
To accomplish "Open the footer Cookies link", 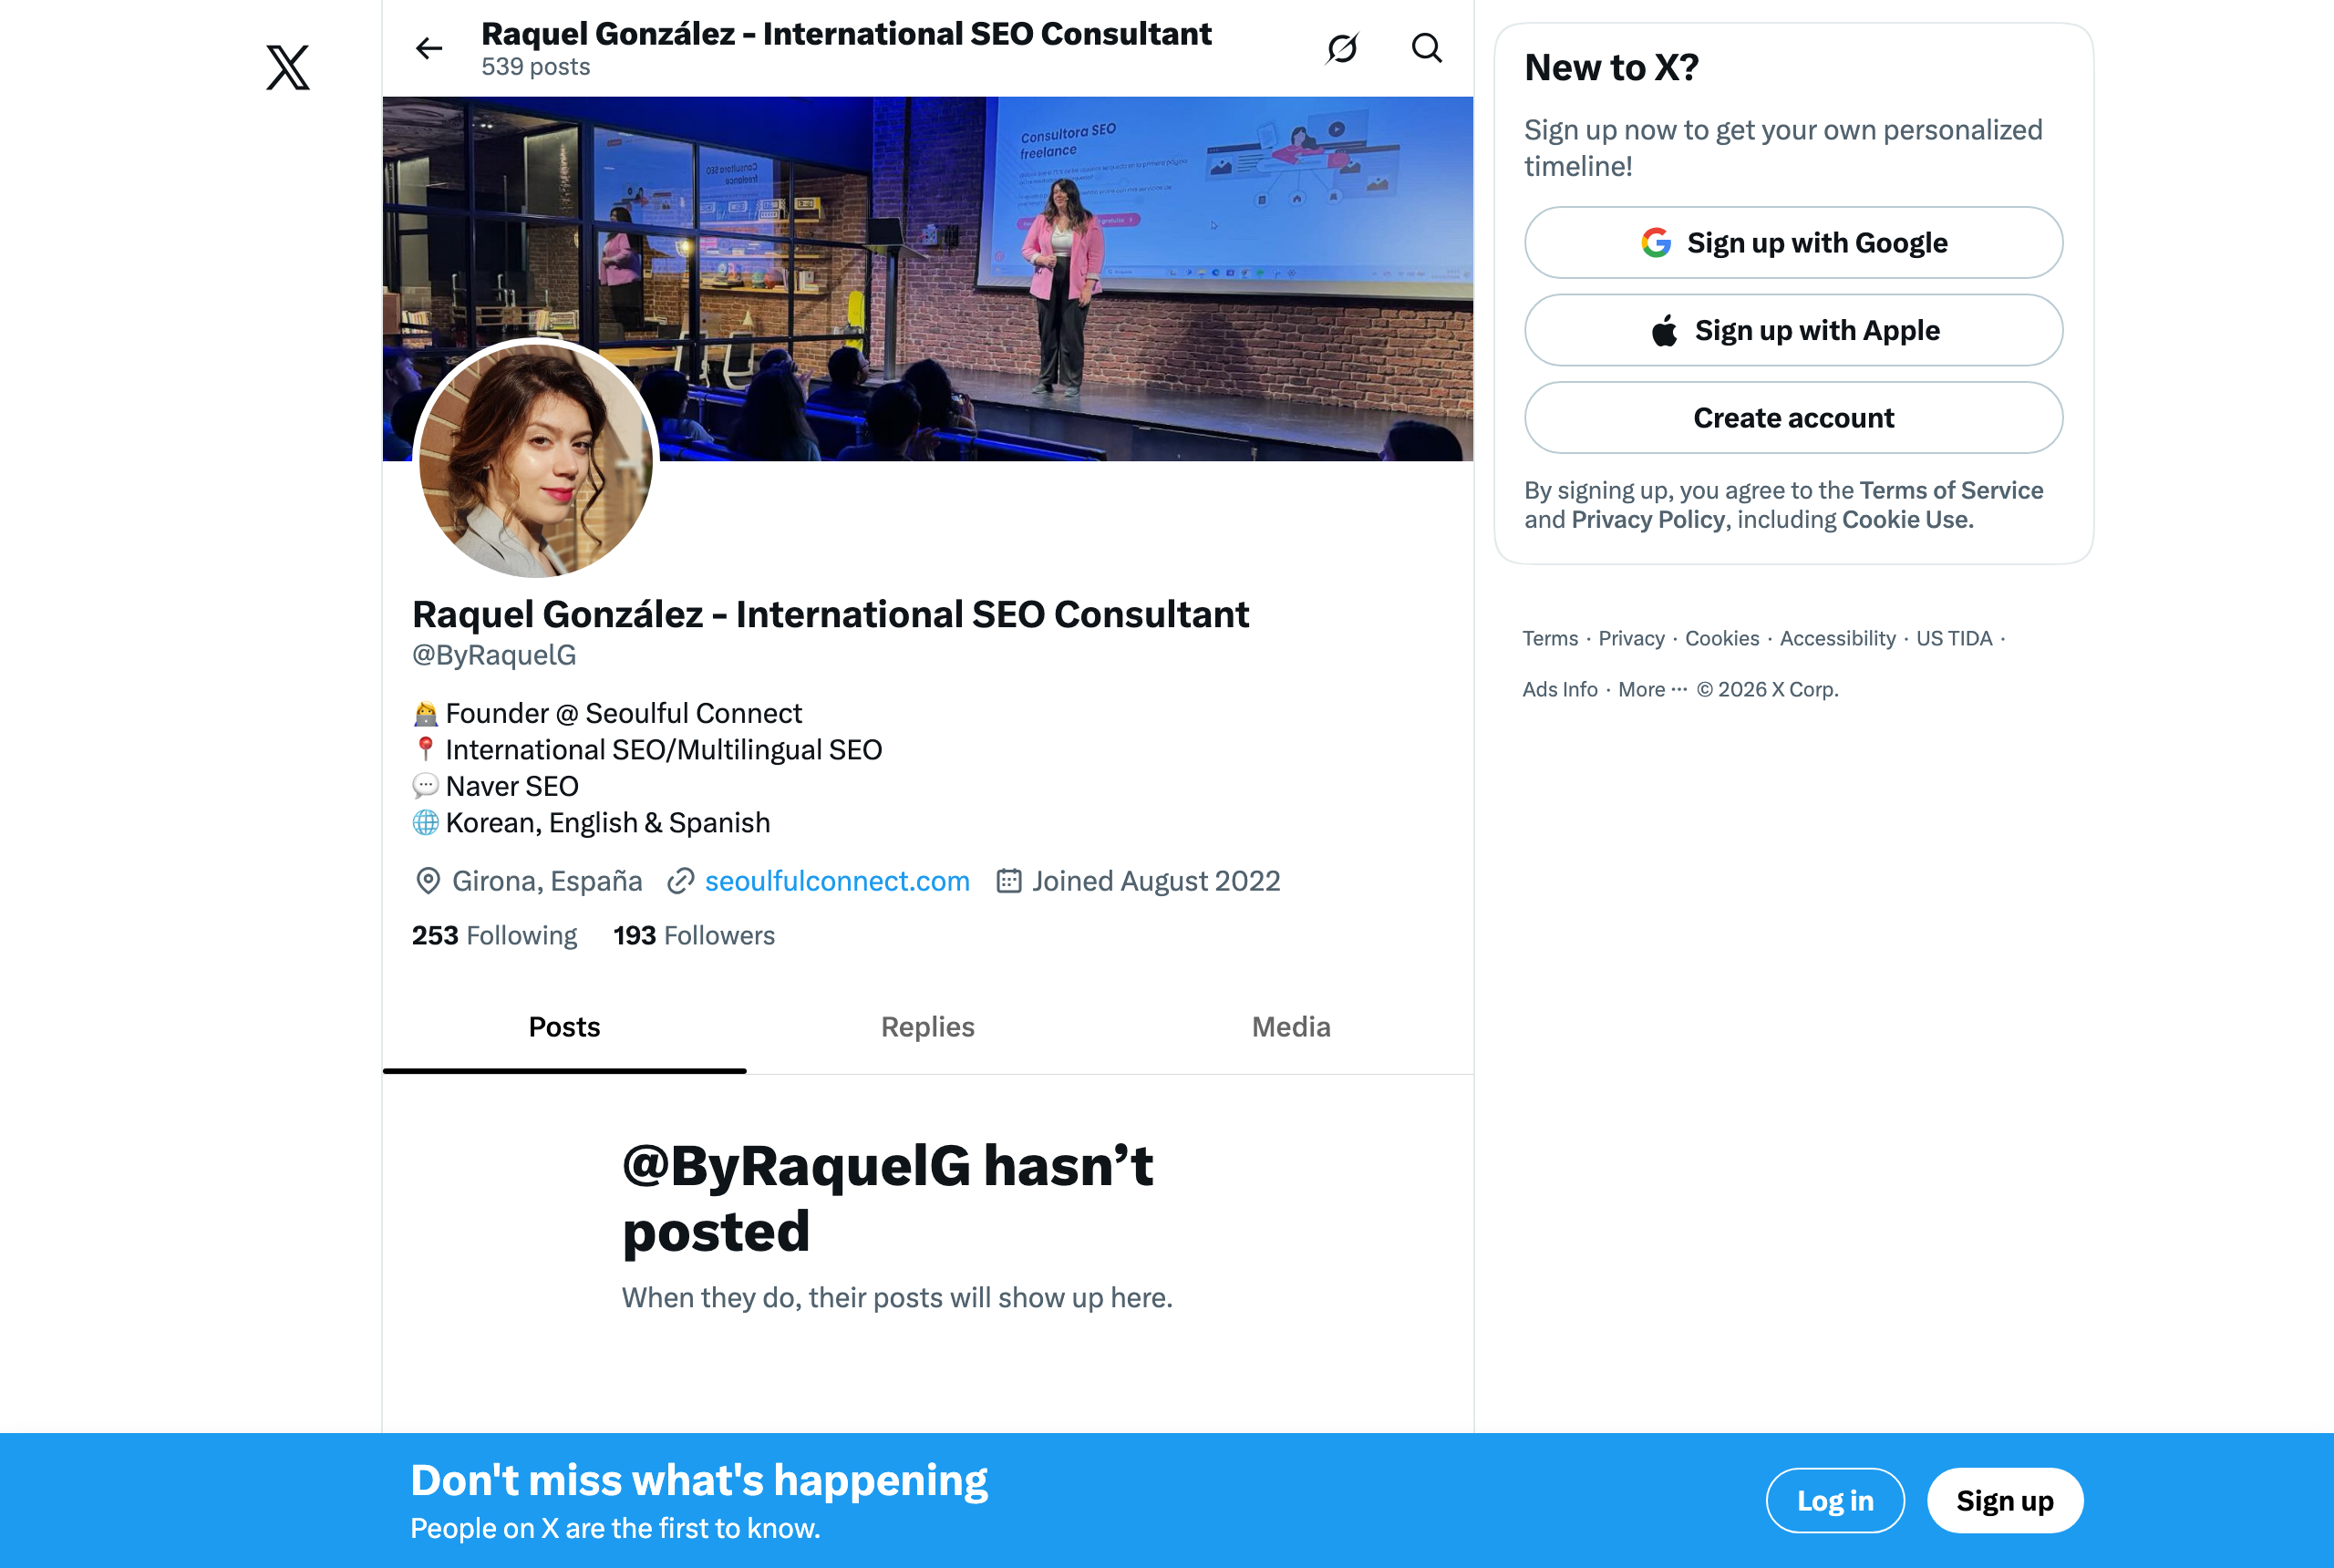I will point(1722,638).
